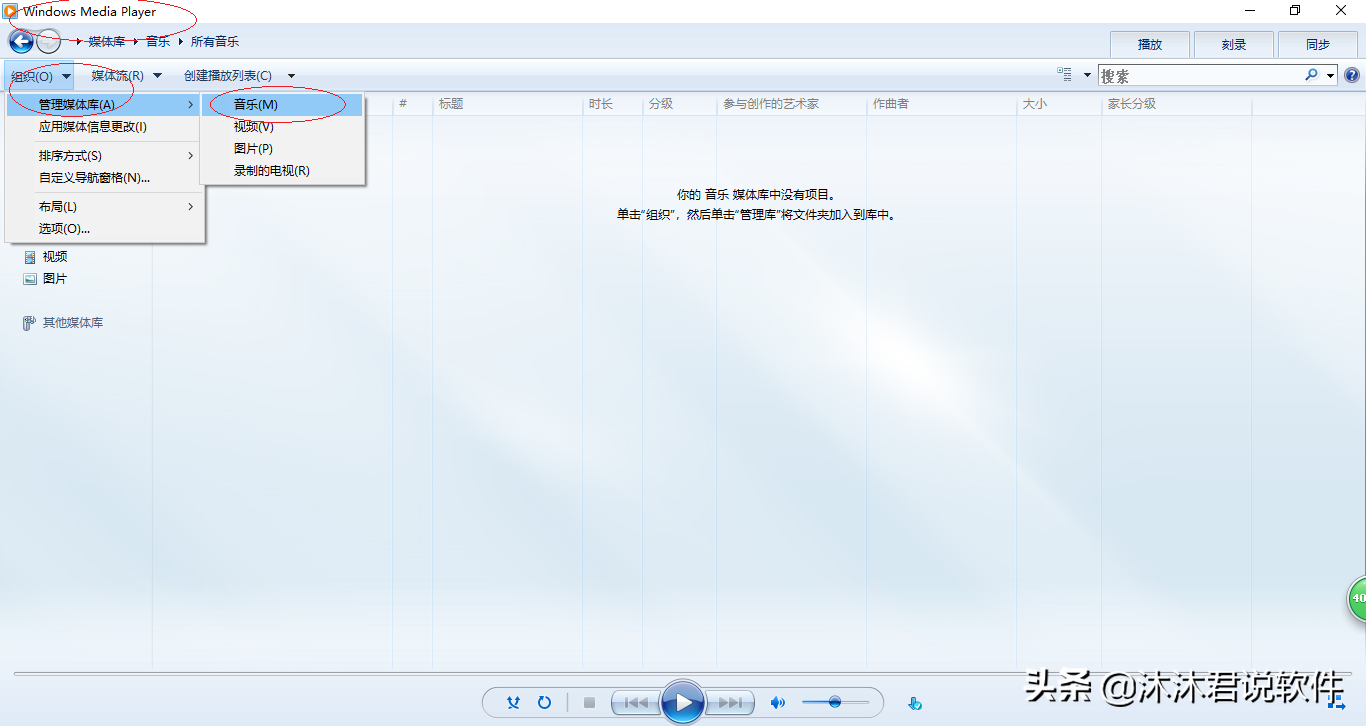Select 图片(P) in the submenu
Image resolution: width=1366 pixels, height=726 pixels.
(x=282, y=149)
